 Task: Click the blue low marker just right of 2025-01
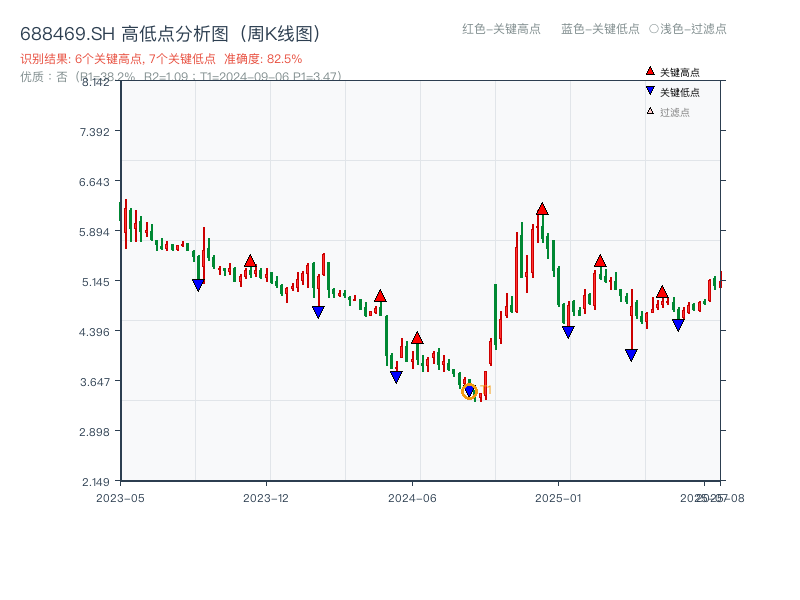(x=568, y=332)
